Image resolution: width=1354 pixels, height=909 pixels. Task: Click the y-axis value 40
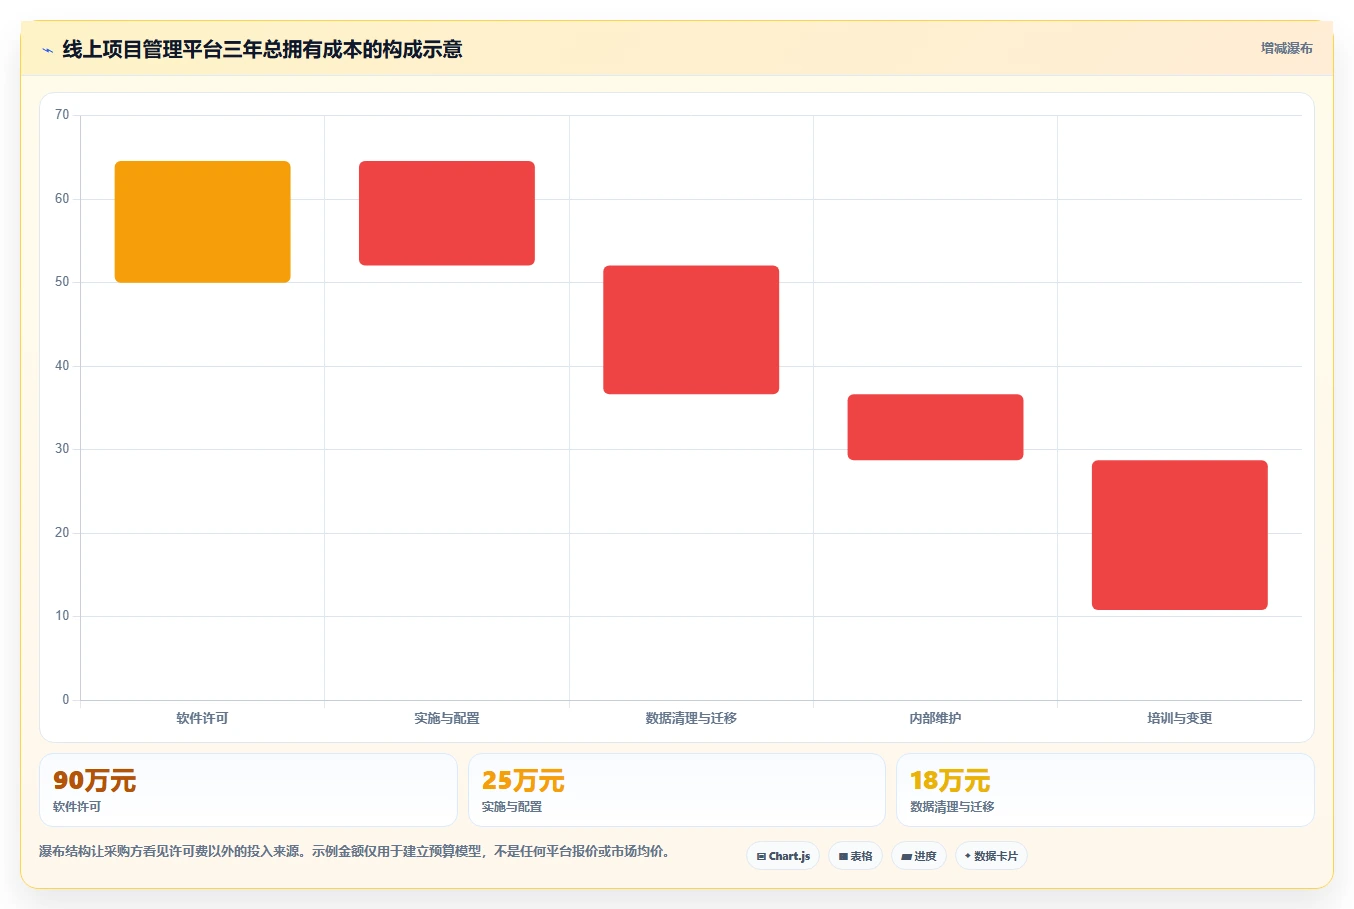click(62, 366)
